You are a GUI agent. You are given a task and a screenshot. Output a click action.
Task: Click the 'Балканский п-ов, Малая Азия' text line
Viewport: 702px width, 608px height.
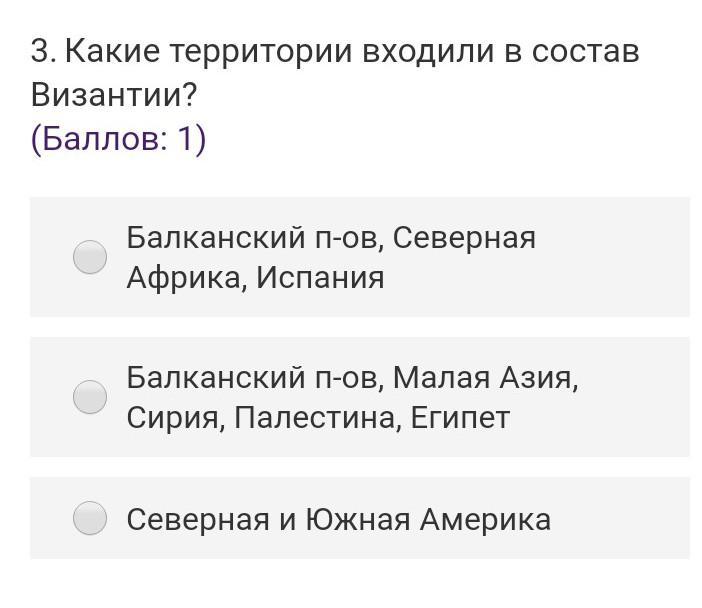352,378
